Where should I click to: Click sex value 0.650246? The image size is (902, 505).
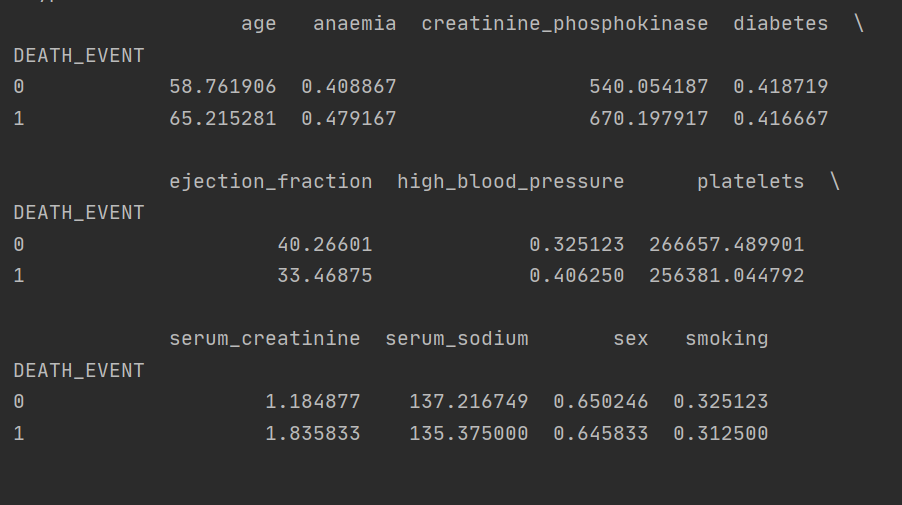[x=601, y=401]
